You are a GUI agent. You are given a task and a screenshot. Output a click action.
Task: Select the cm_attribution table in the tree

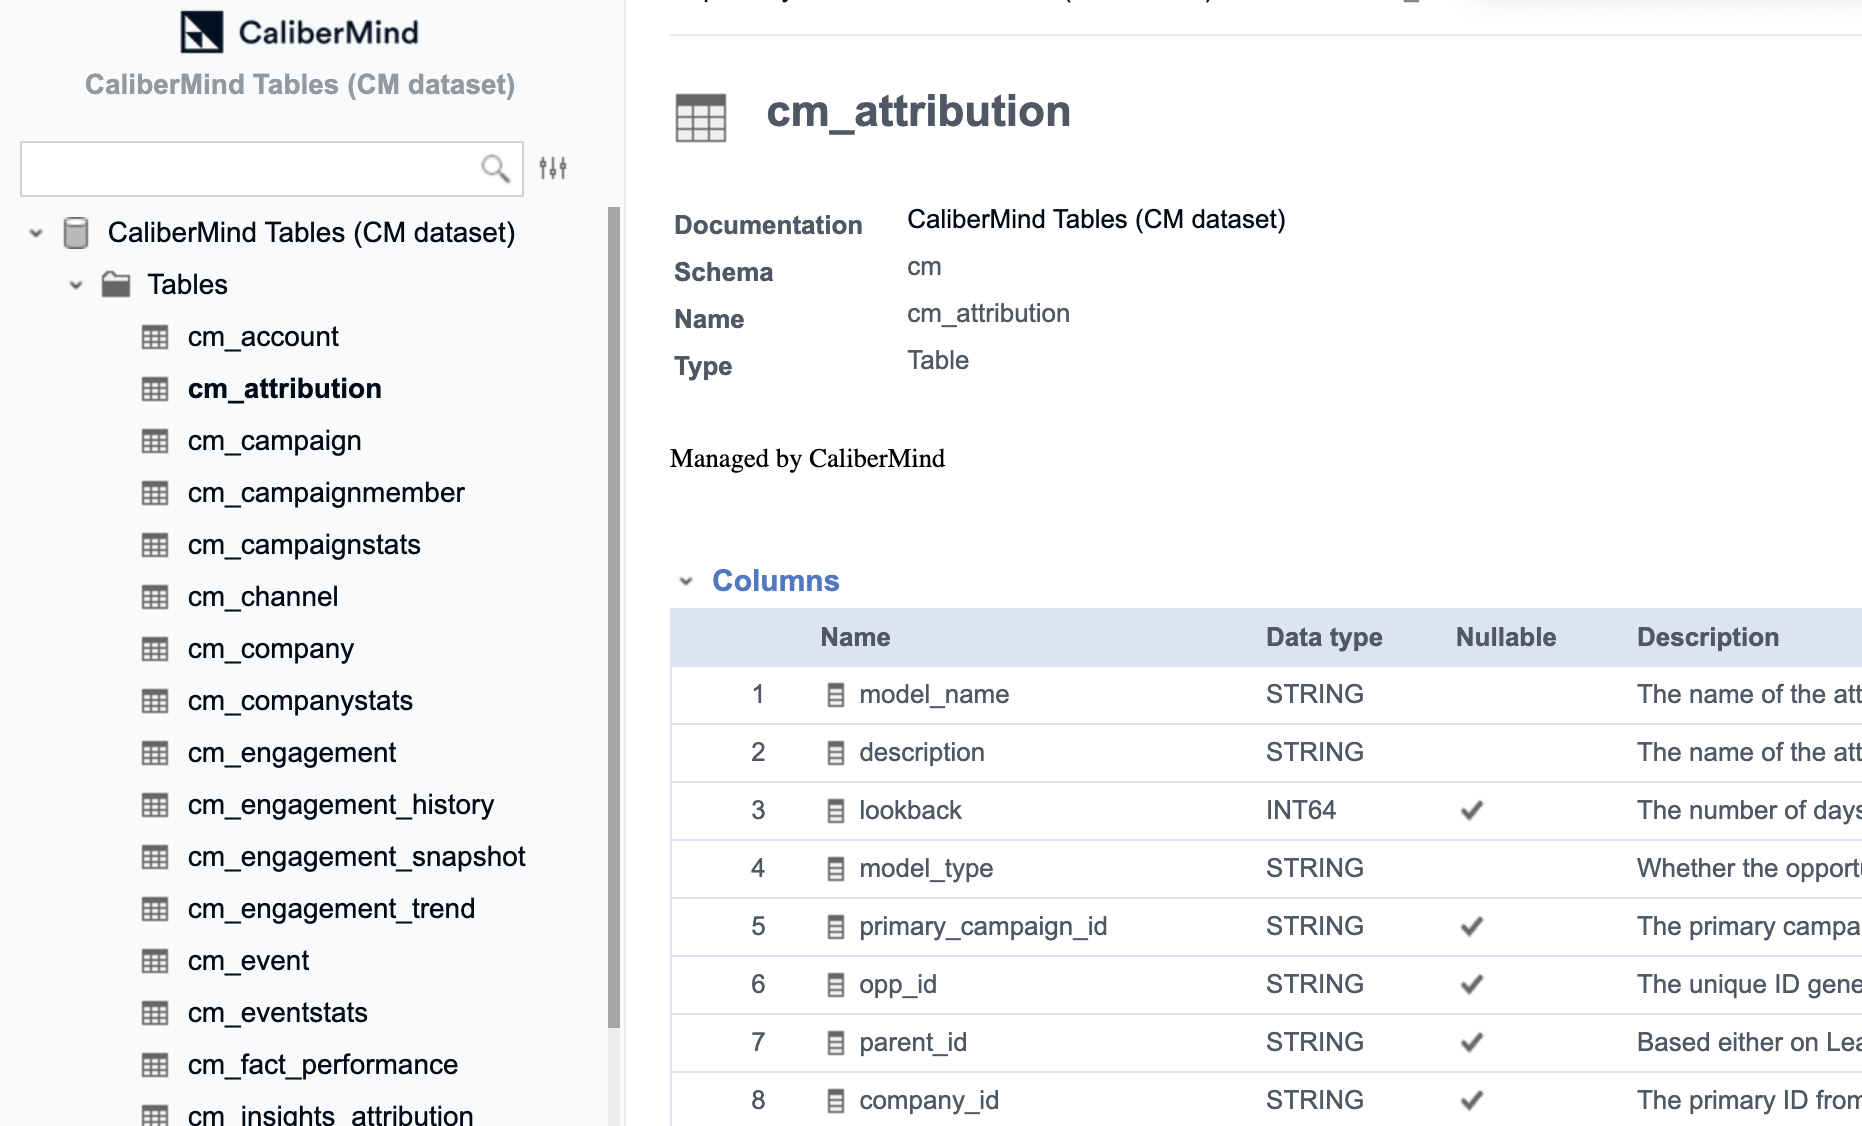point(285,389)
